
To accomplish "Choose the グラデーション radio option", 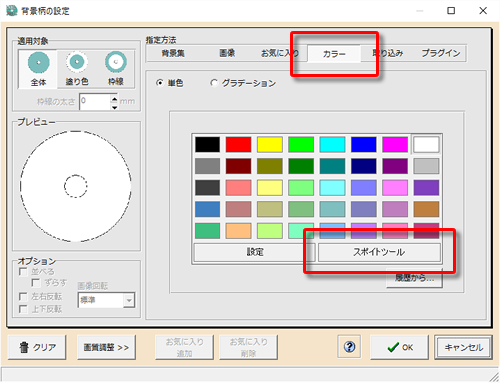I will [x=214, y=83].
